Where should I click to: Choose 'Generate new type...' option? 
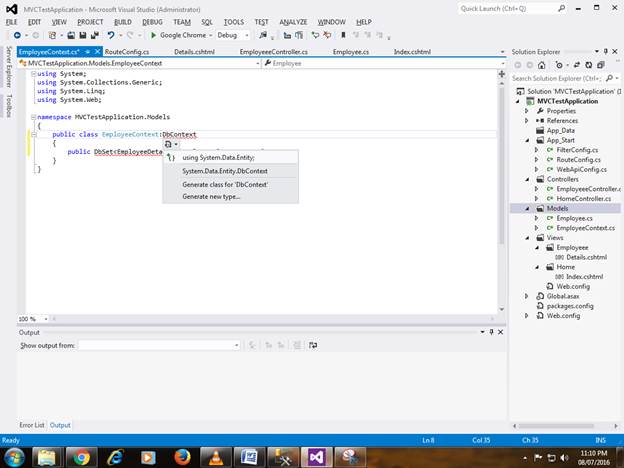211,196
